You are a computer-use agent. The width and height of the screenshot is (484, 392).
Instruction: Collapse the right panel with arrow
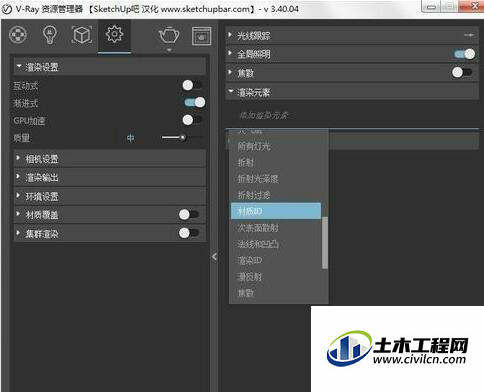tap(214, 256)
